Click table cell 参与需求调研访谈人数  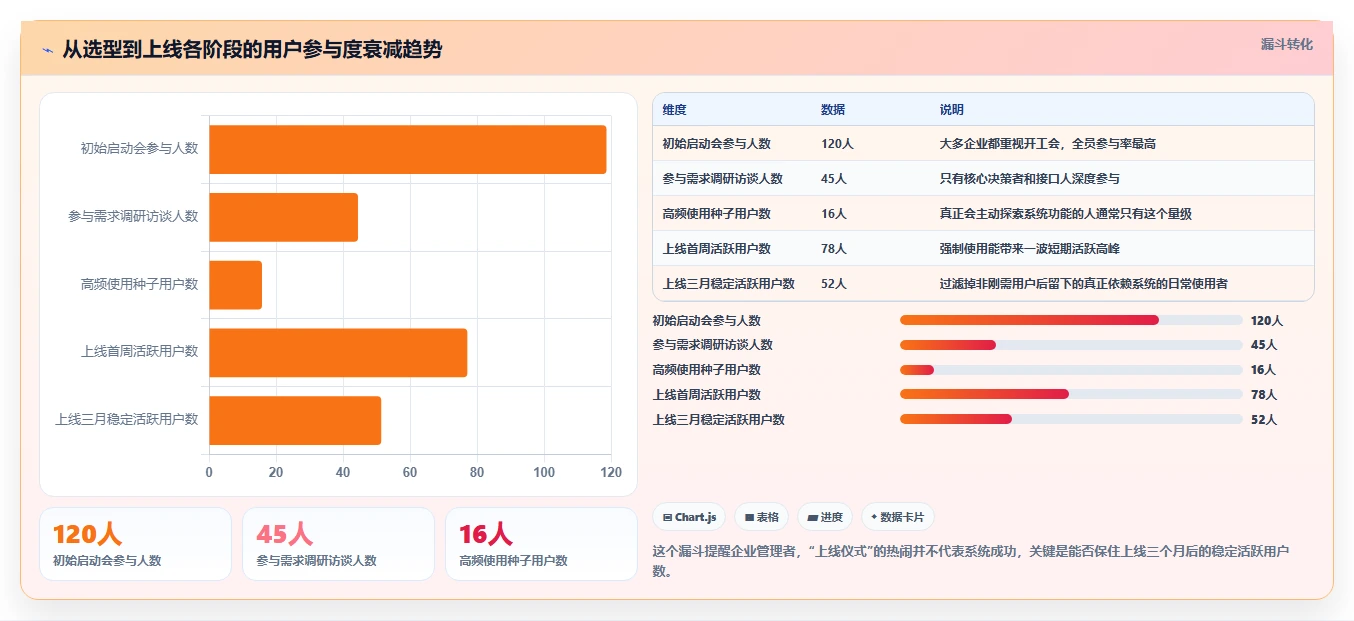click(x=722, y=179)
